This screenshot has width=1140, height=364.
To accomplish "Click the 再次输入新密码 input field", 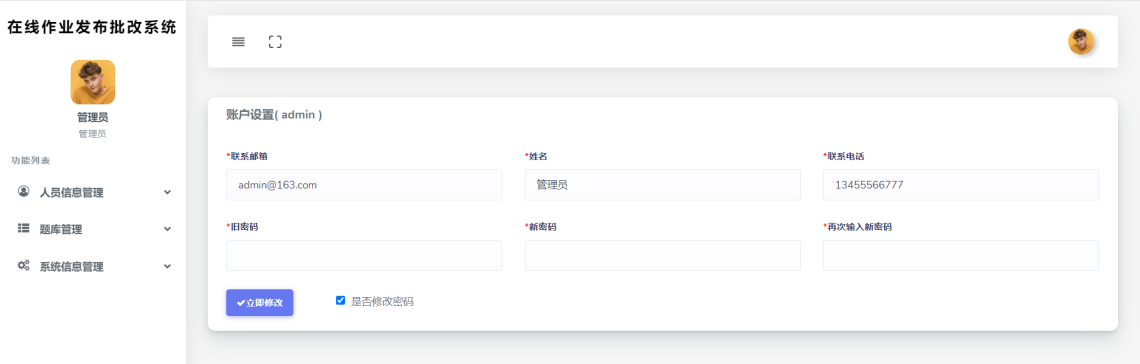I will click(960, 256).
